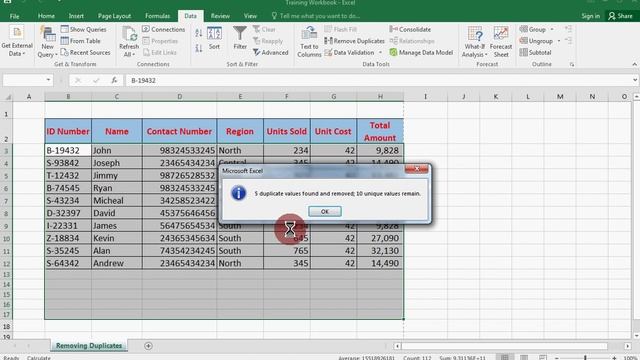Switch to Insert tab

tap(76, 16)
